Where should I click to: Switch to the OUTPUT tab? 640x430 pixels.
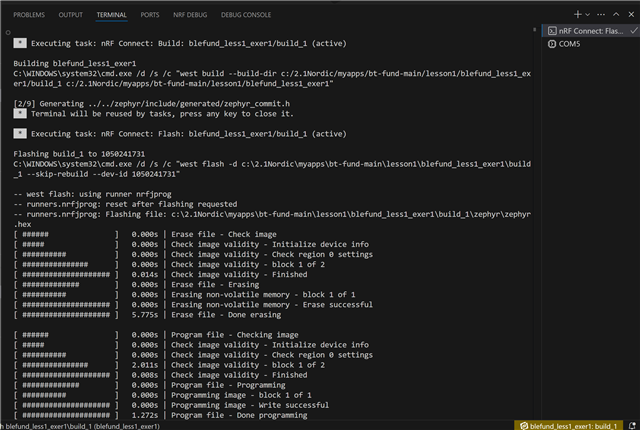[70, 15]
